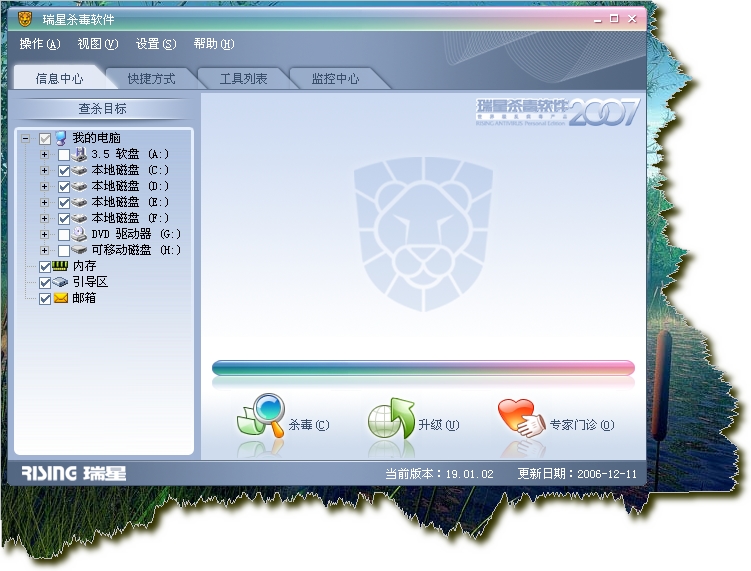This screenshot has height=571, width=751.
Task: Uncheck the local disk F: checkbox
Action: [x=64, y=219]
